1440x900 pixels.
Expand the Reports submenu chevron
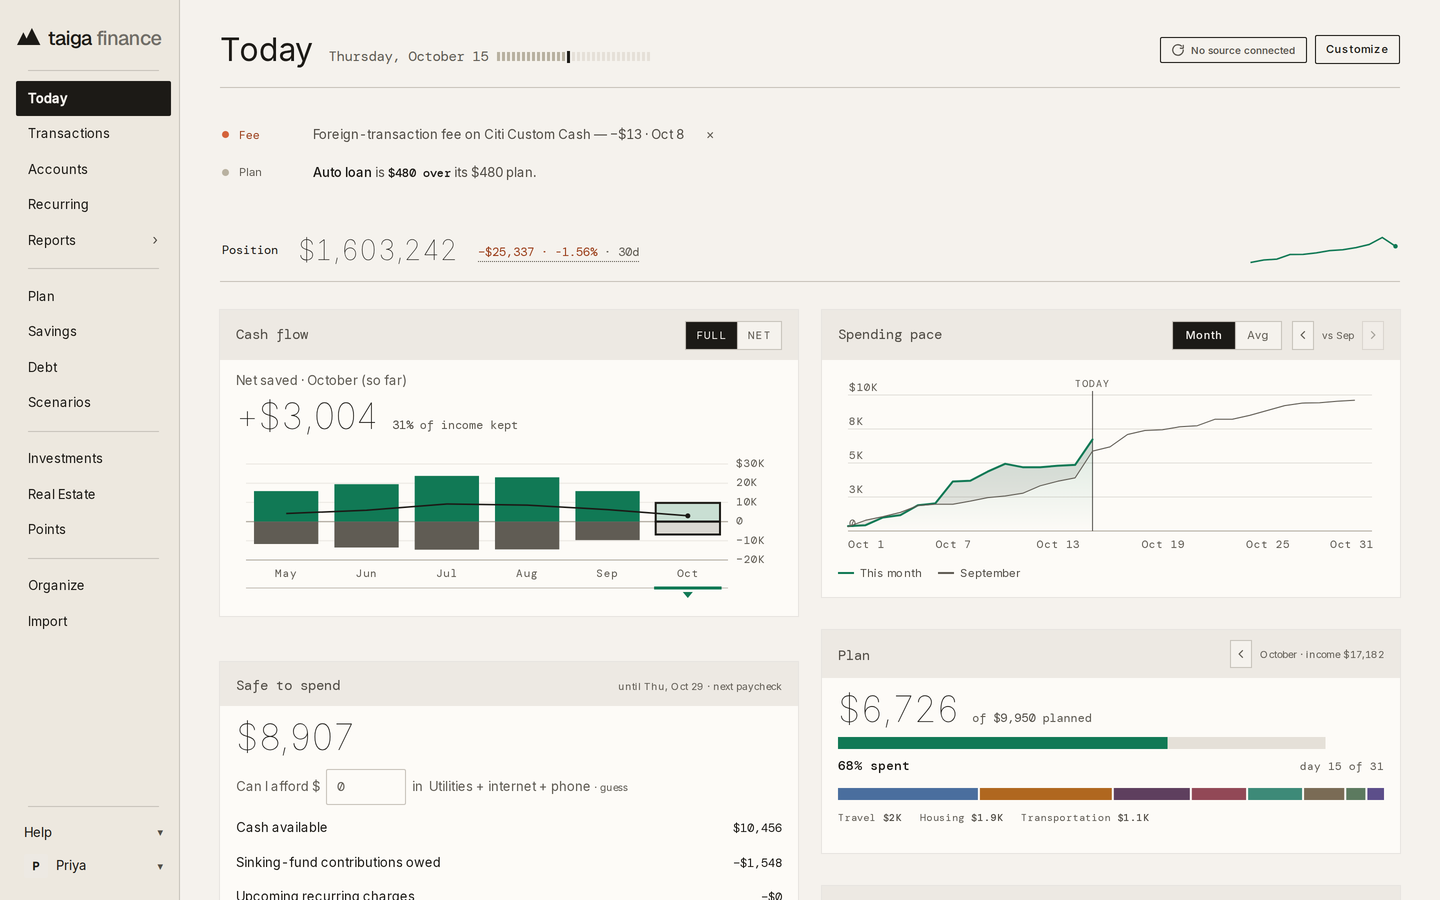[x=155, y=240]
